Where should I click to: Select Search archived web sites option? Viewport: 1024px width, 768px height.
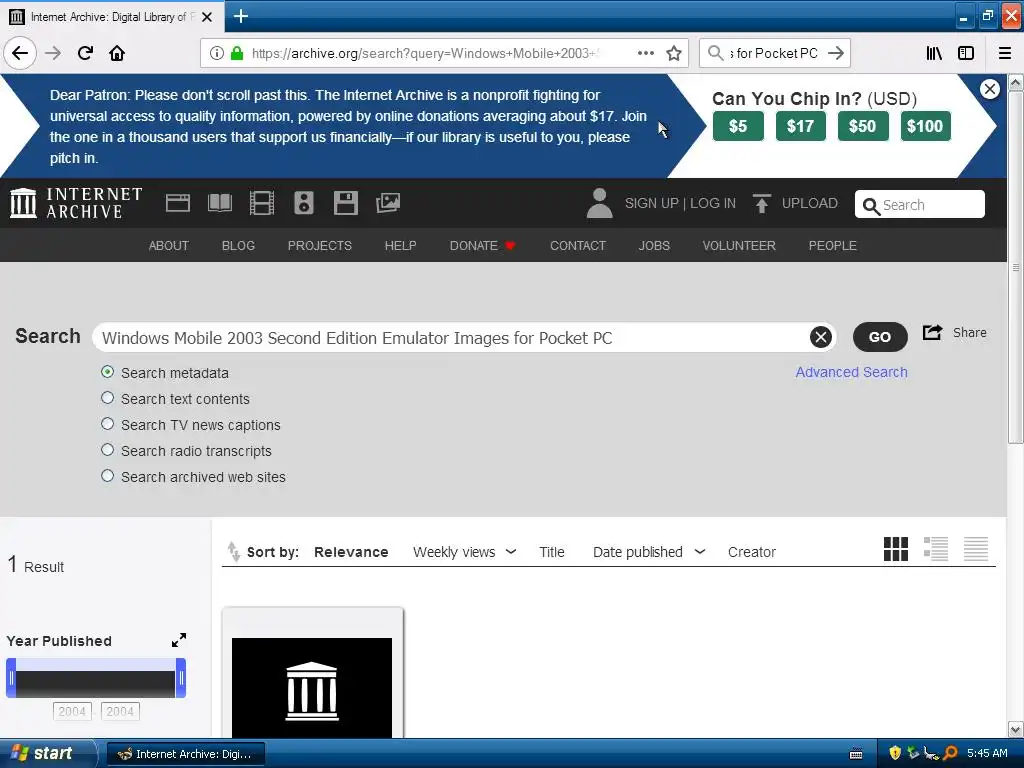click(x=108, y=476)
